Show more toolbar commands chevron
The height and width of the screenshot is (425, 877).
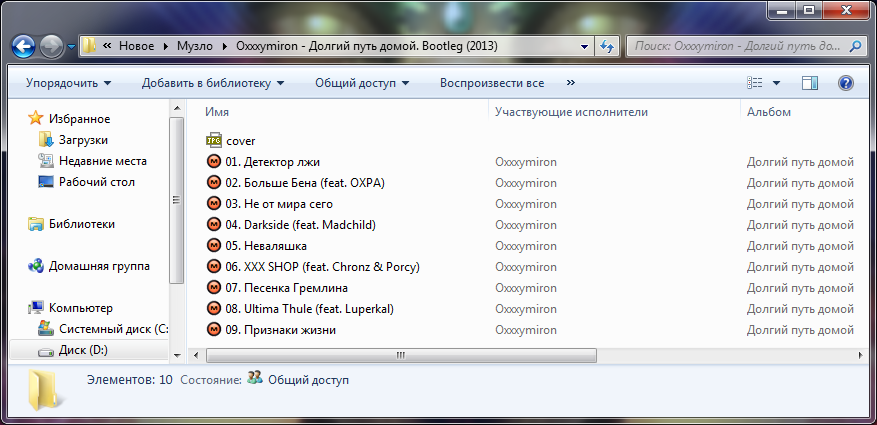point(570,83)
